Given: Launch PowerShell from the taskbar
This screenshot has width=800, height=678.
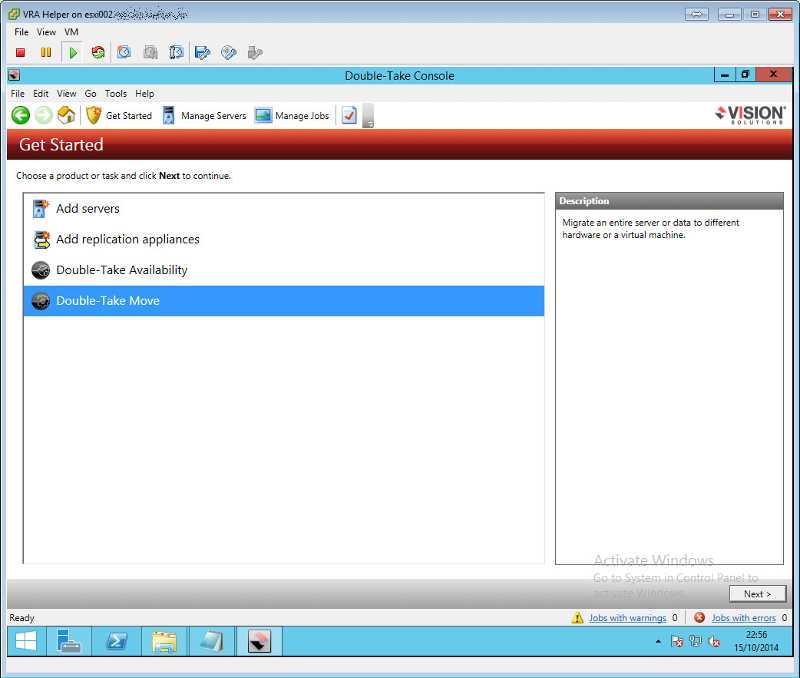Looking at the screenshot, I should coord(116,641).
